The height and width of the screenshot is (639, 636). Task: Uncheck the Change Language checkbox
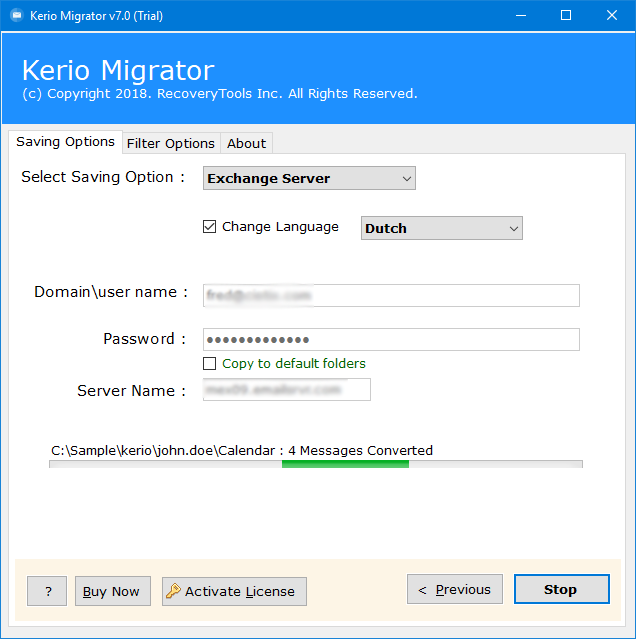pos(209,227)
